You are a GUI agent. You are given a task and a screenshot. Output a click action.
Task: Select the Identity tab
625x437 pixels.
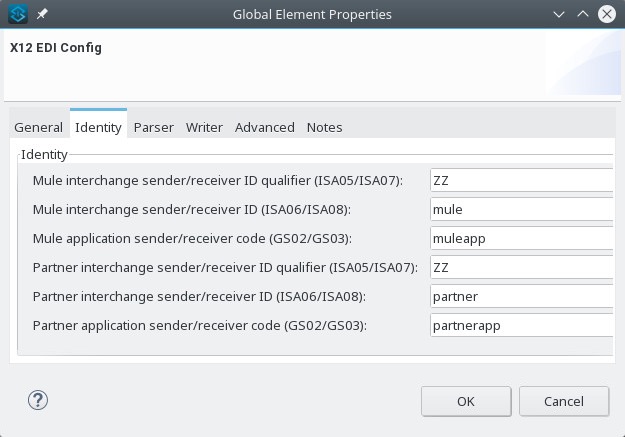(x=98, y=128)
